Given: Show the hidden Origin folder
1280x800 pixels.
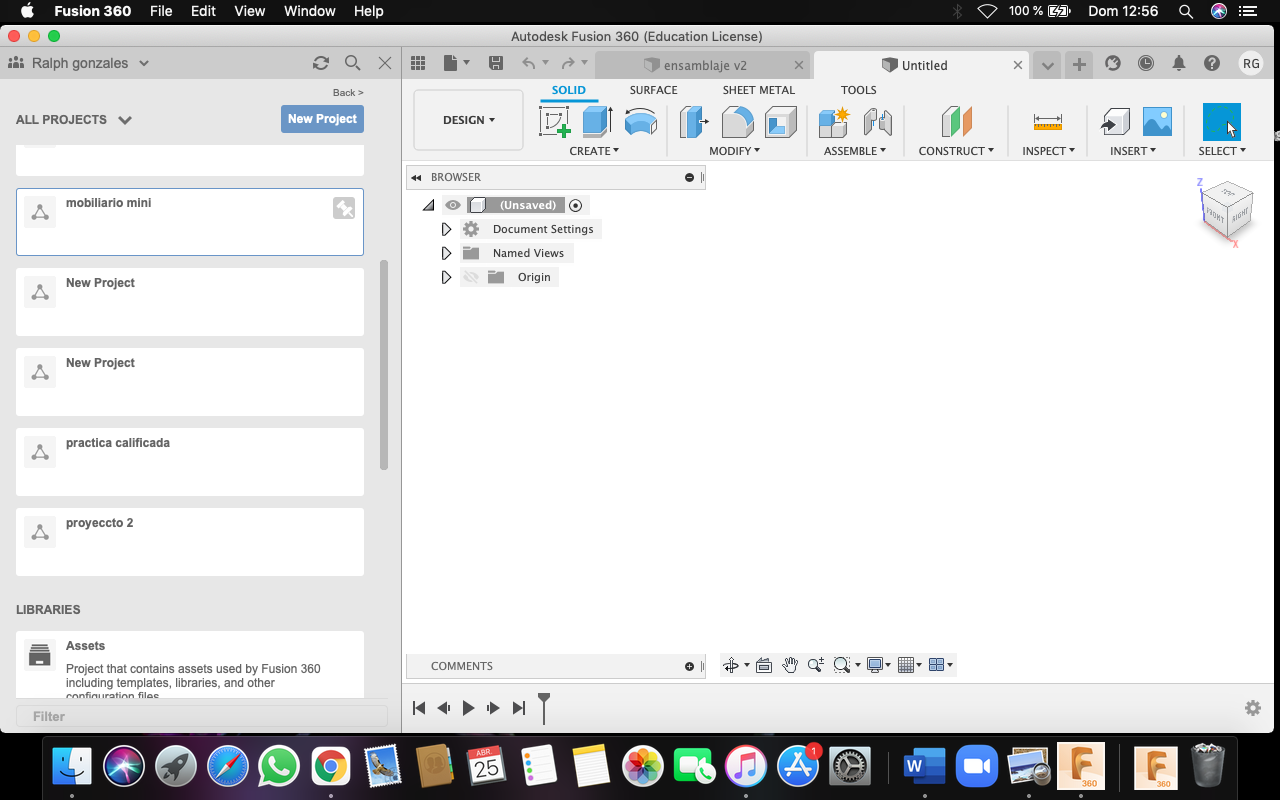Looking at the screenshot, I should tap(471, 277).
